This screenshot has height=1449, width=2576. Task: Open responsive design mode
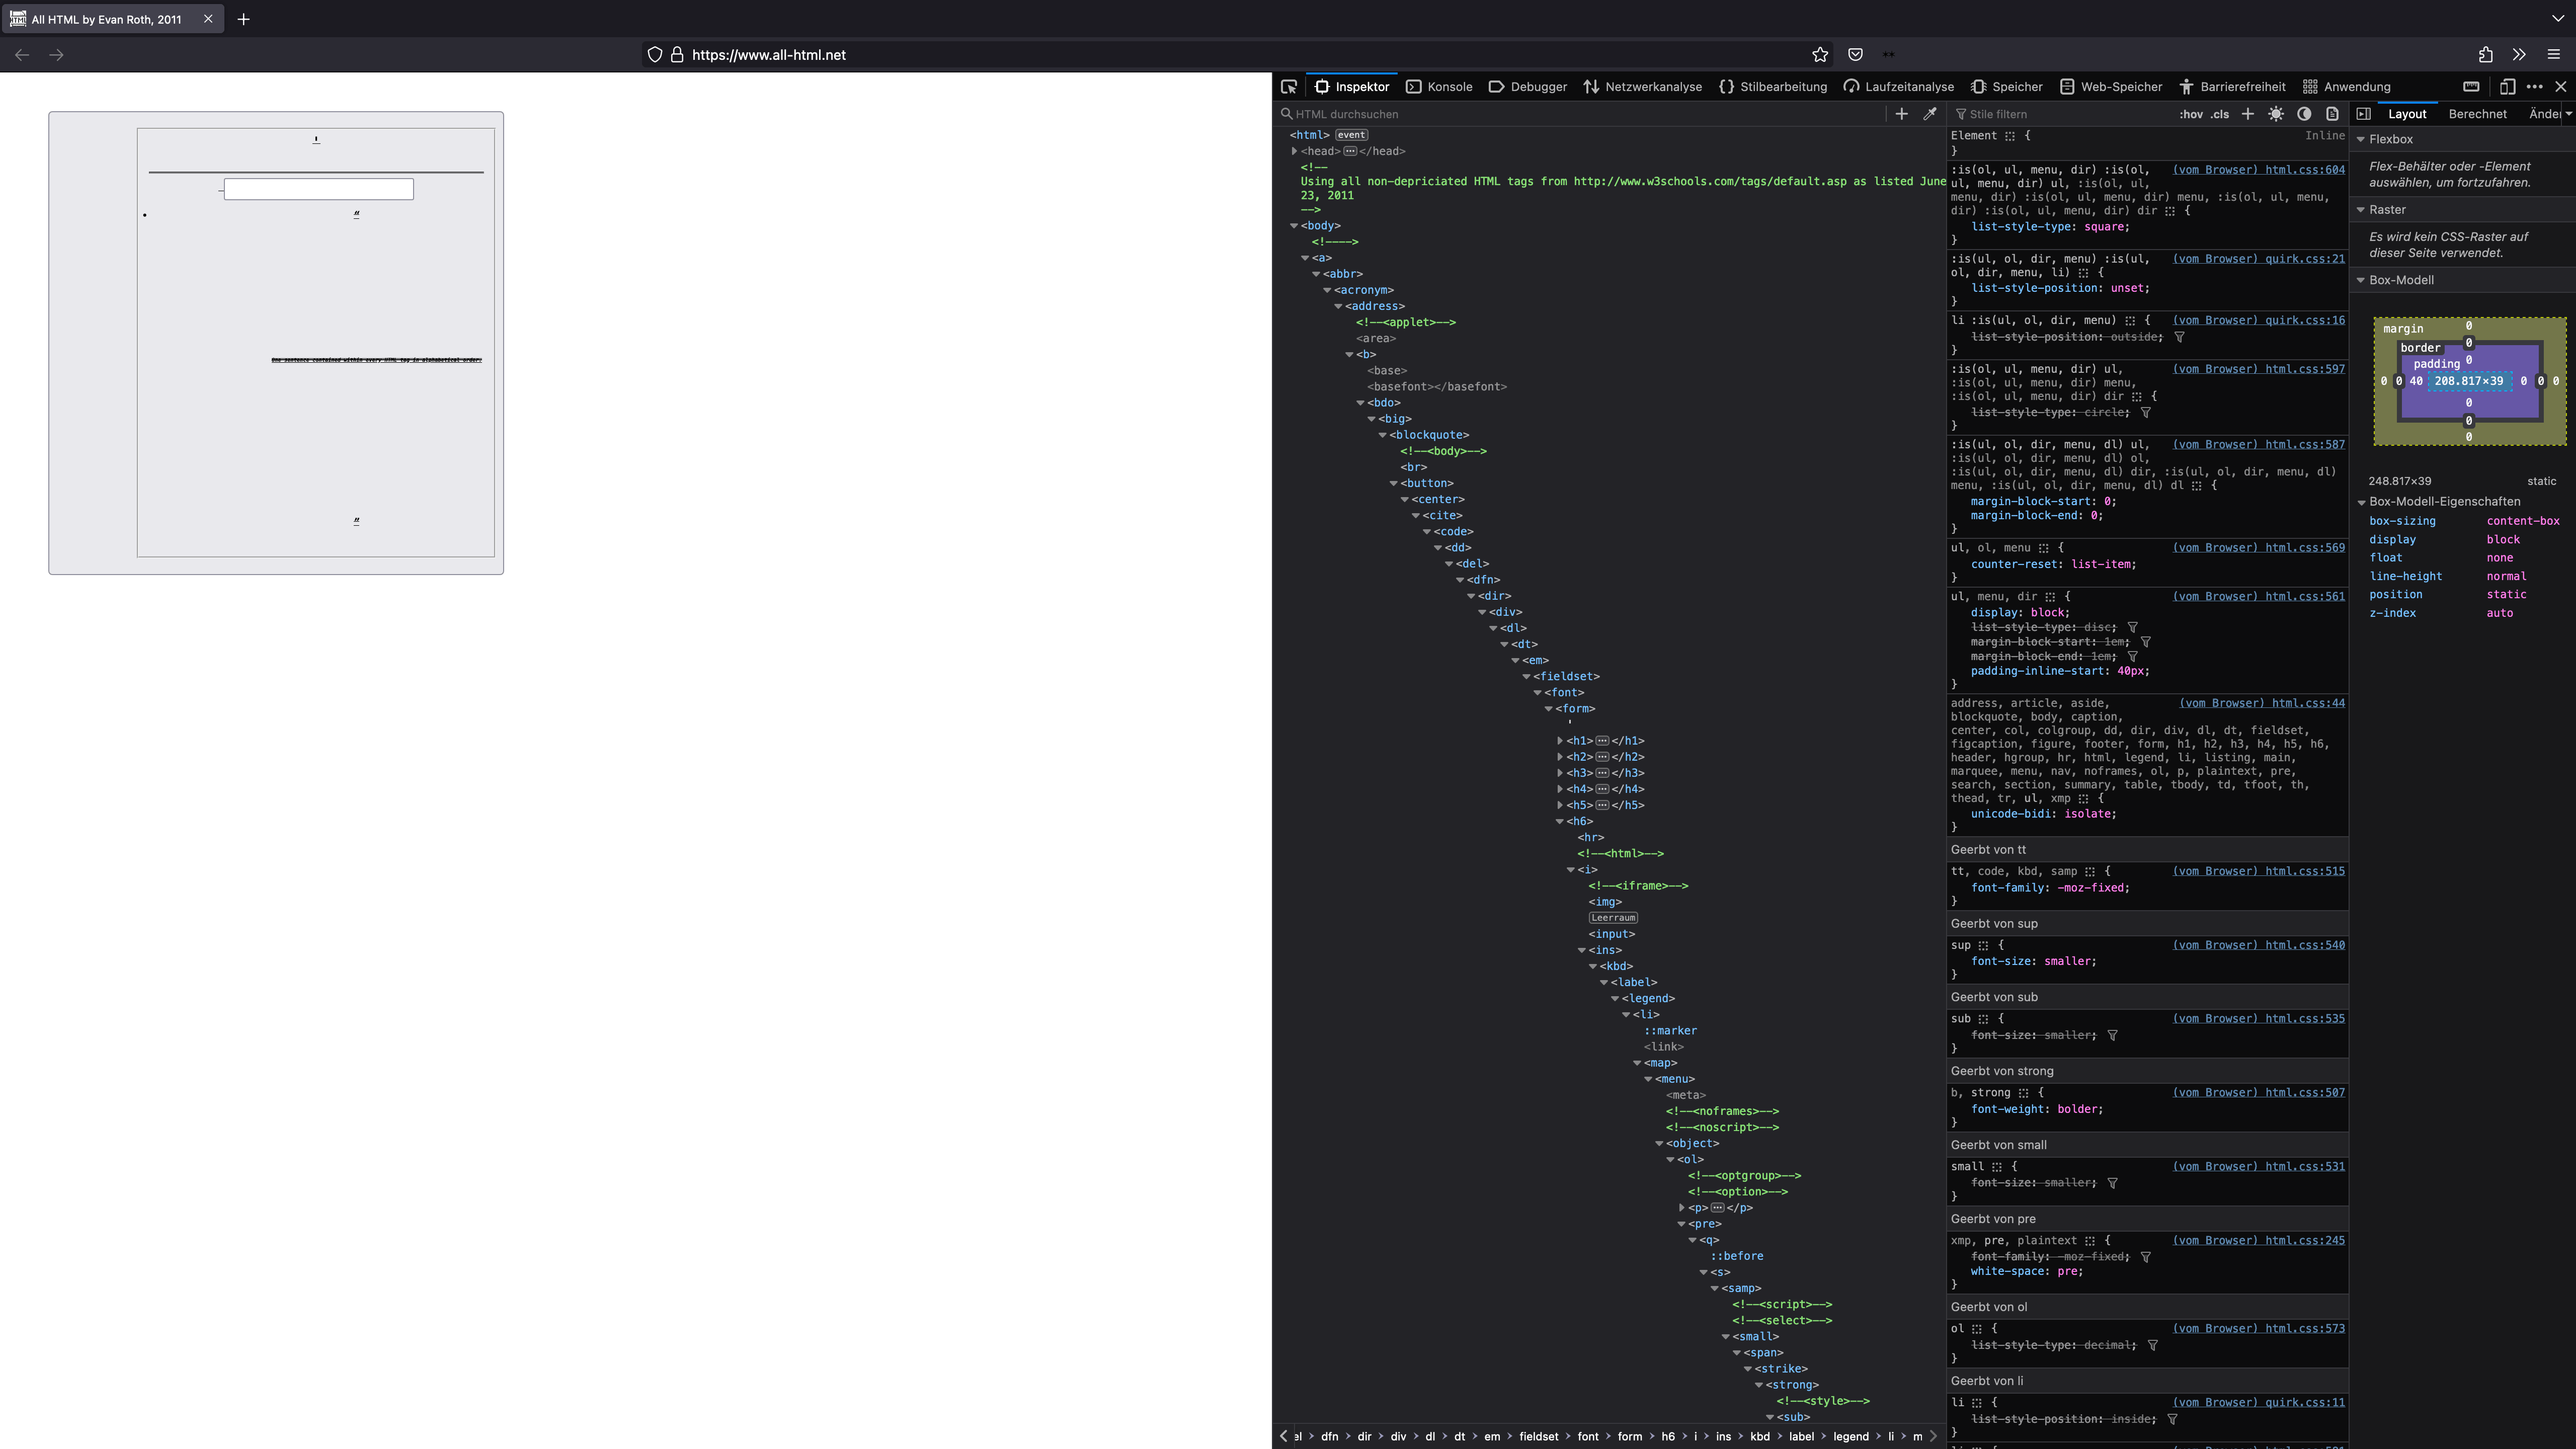[x=2507, y=87]
